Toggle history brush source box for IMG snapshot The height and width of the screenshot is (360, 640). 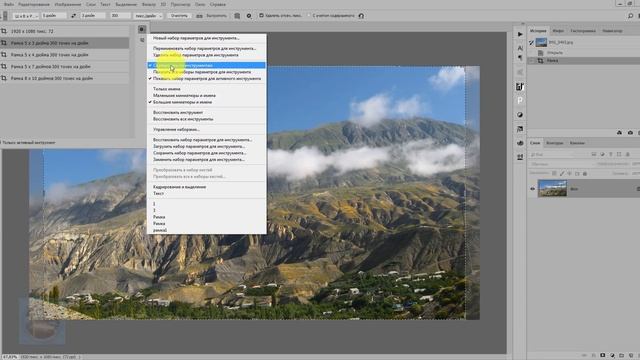click(531, 42)
